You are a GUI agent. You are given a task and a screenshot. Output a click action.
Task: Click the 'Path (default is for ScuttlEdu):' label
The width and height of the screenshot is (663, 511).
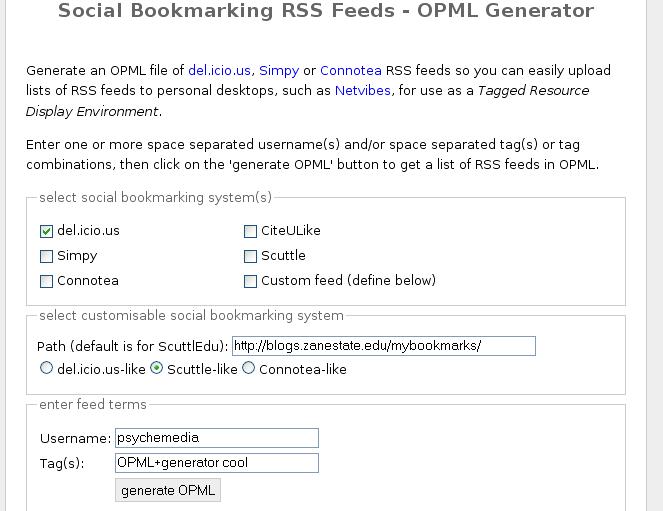(x=133, y=347)
